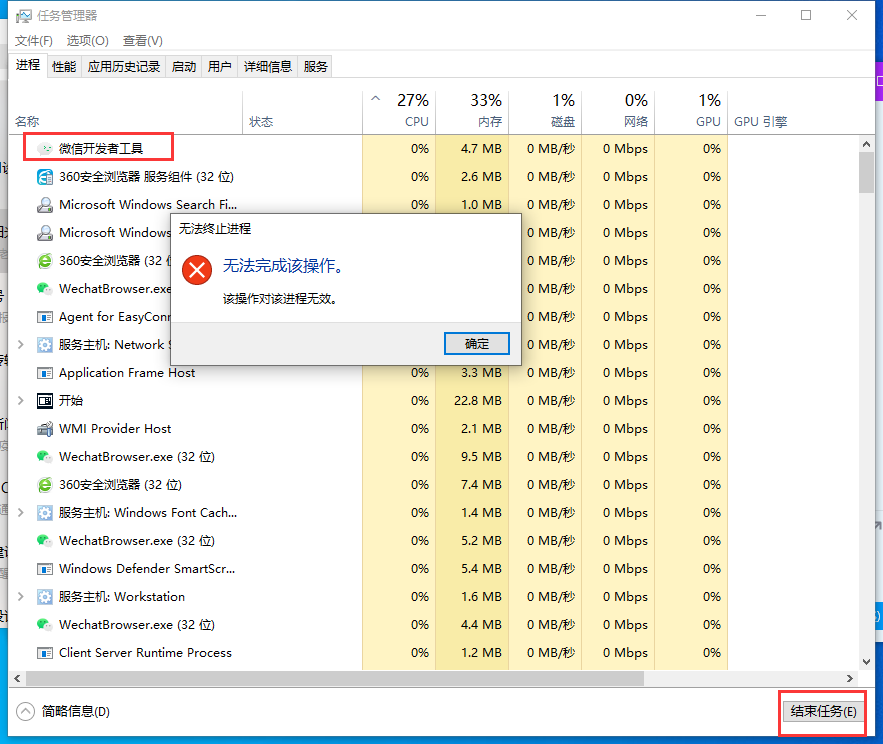
Task: Click the WechatBrowser.exe icon with 5.2 MB memory
Action: [44, 541]
